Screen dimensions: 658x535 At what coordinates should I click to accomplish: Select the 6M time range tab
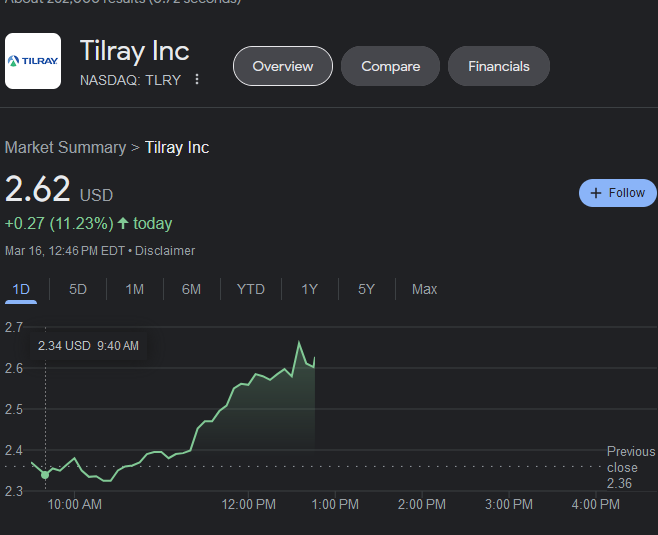tap(191, 289)
